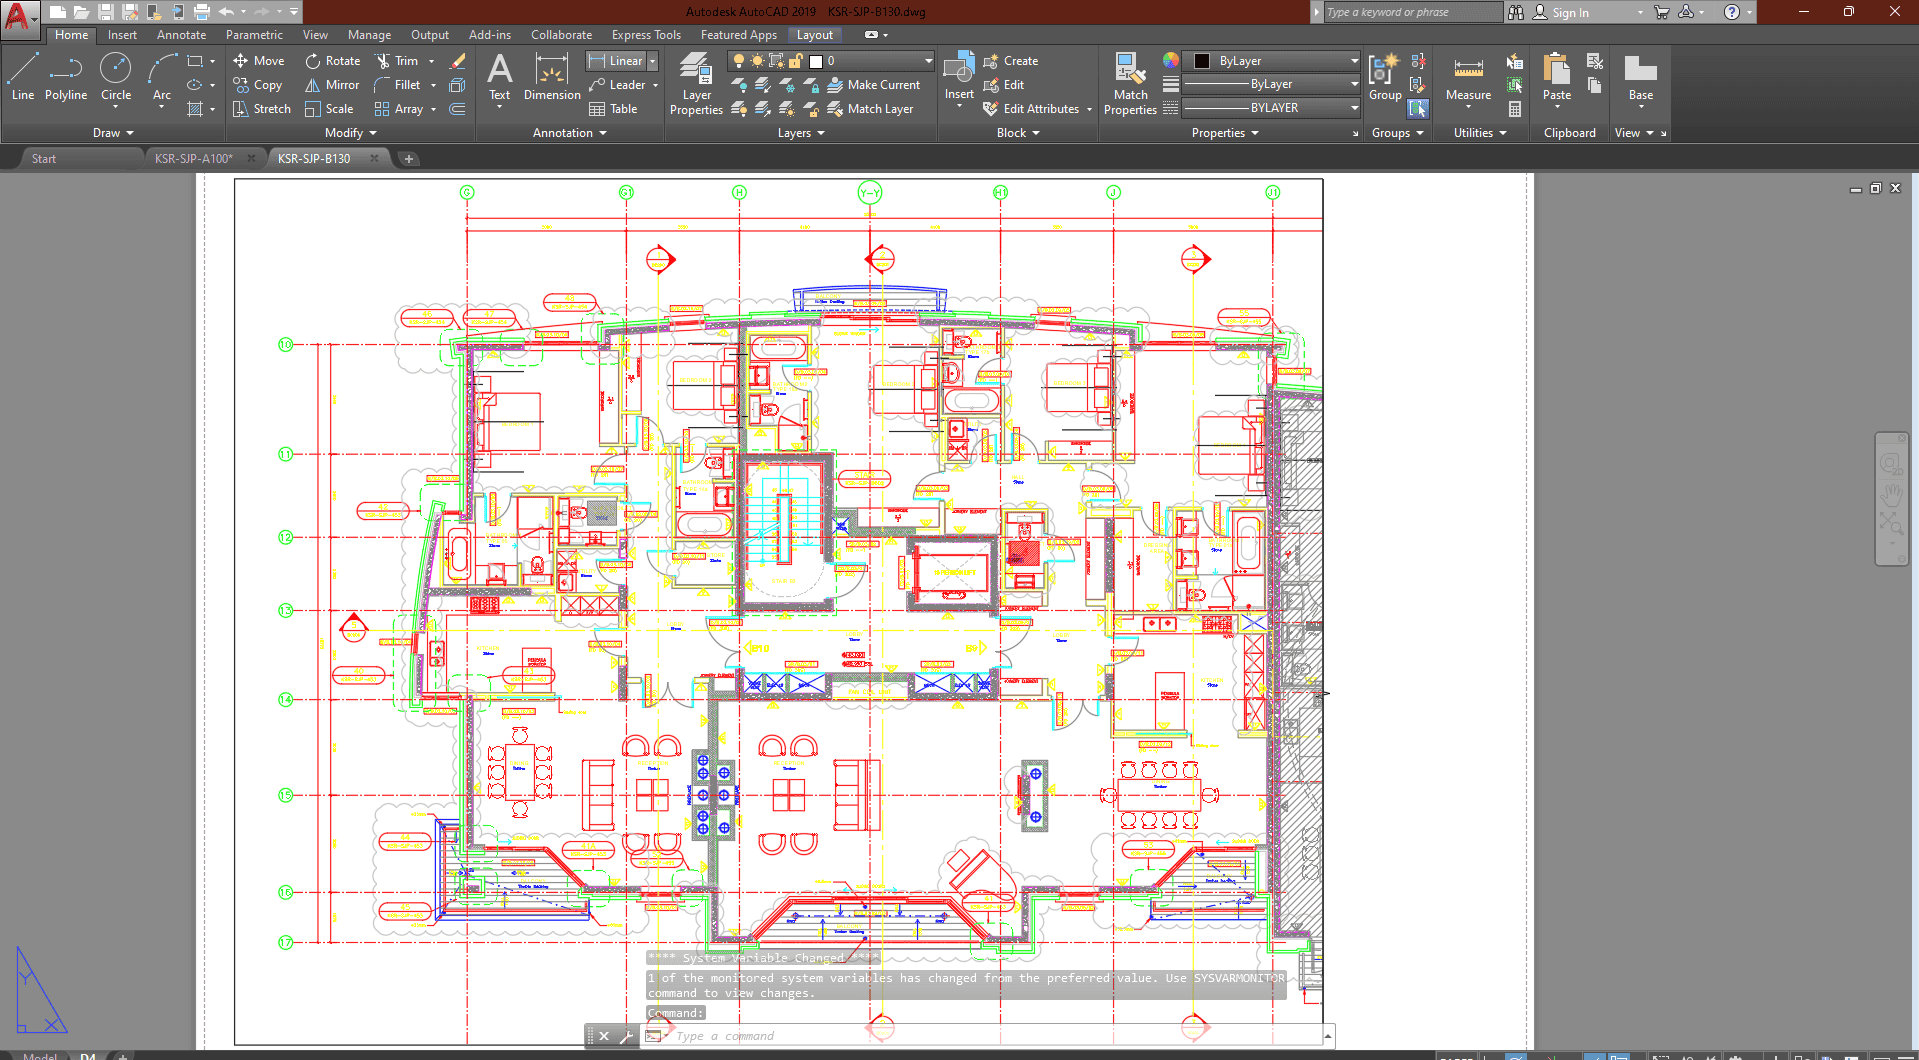Toggle the layer on/off lightbulb icon
Image resolution: width=1919 pixels, height=1060 pixels.
click(739, 61)
